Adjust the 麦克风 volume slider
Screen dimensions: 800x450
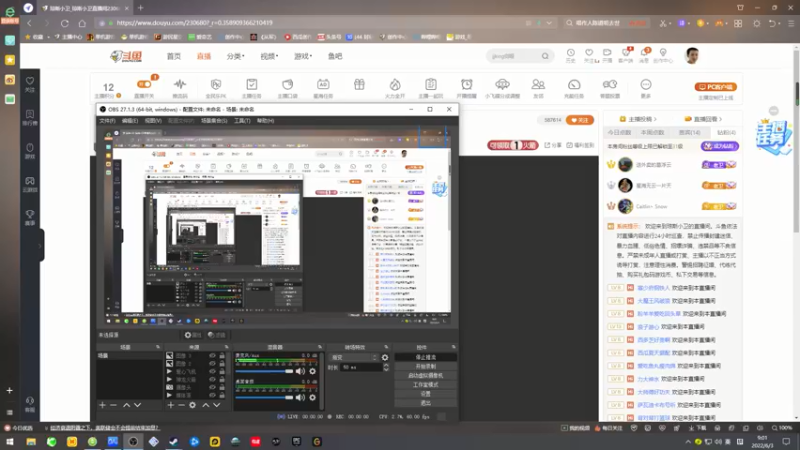click(264, 371)
